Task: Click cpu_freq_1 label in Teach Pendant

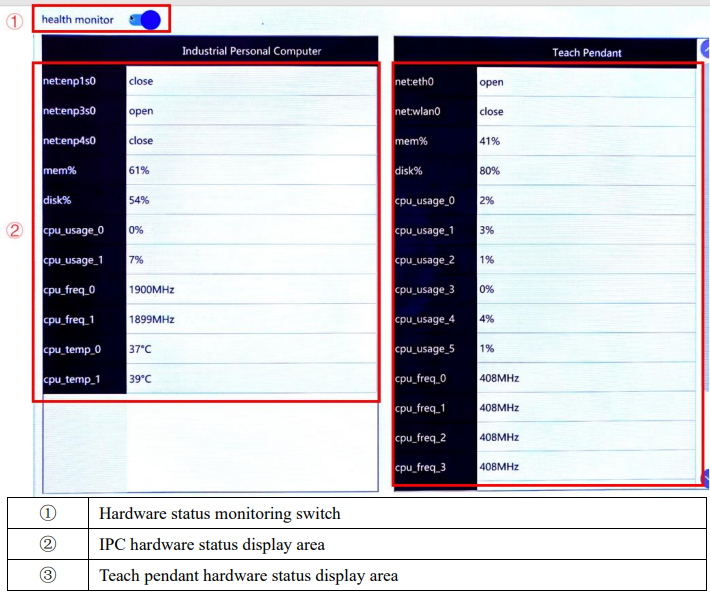Action: pyautogui.click(x=420, y=409)
